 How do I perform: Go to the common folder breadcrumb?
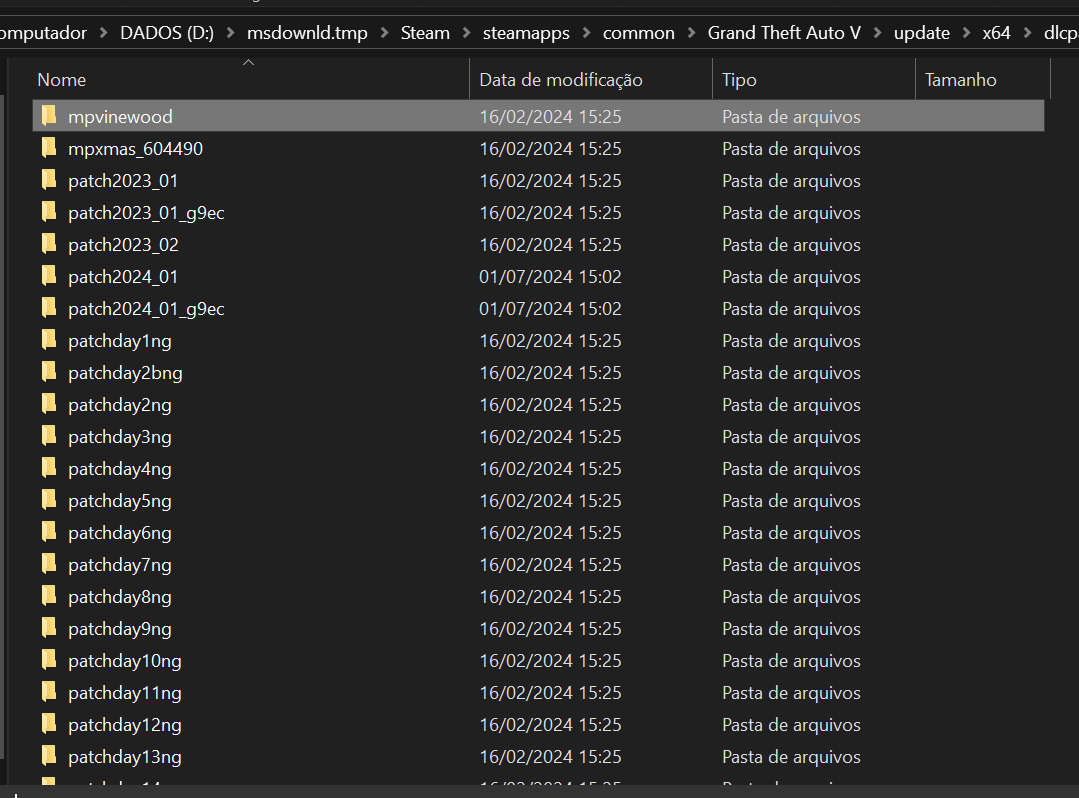coord(638,33)
